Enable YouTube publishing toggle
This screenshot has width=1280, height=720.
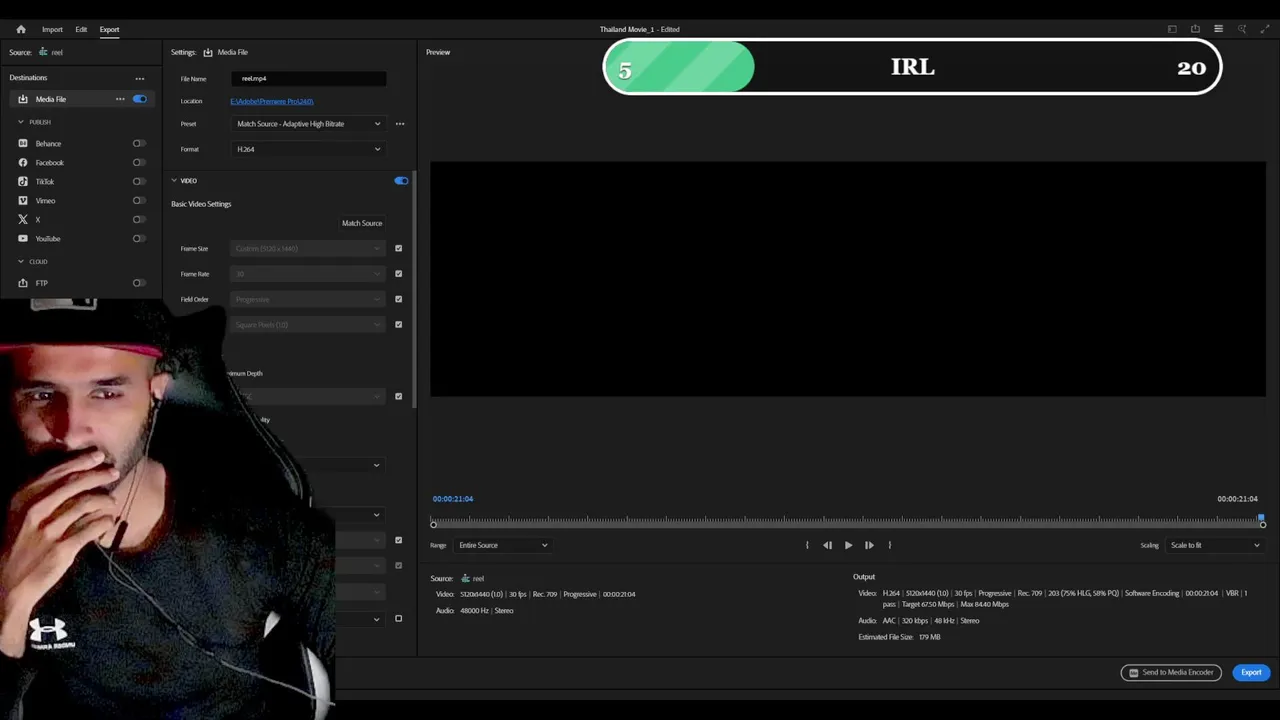139,238
